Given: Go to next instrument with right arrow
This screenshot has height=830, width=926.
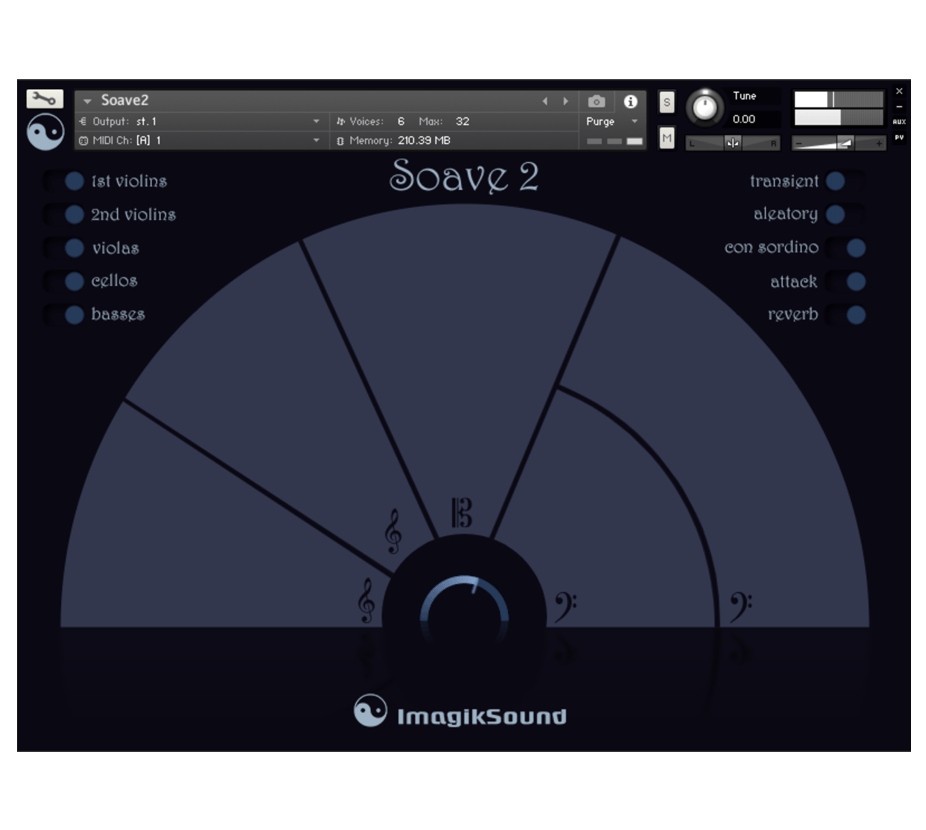Looking at the screenshot, I should pos(566,100).
